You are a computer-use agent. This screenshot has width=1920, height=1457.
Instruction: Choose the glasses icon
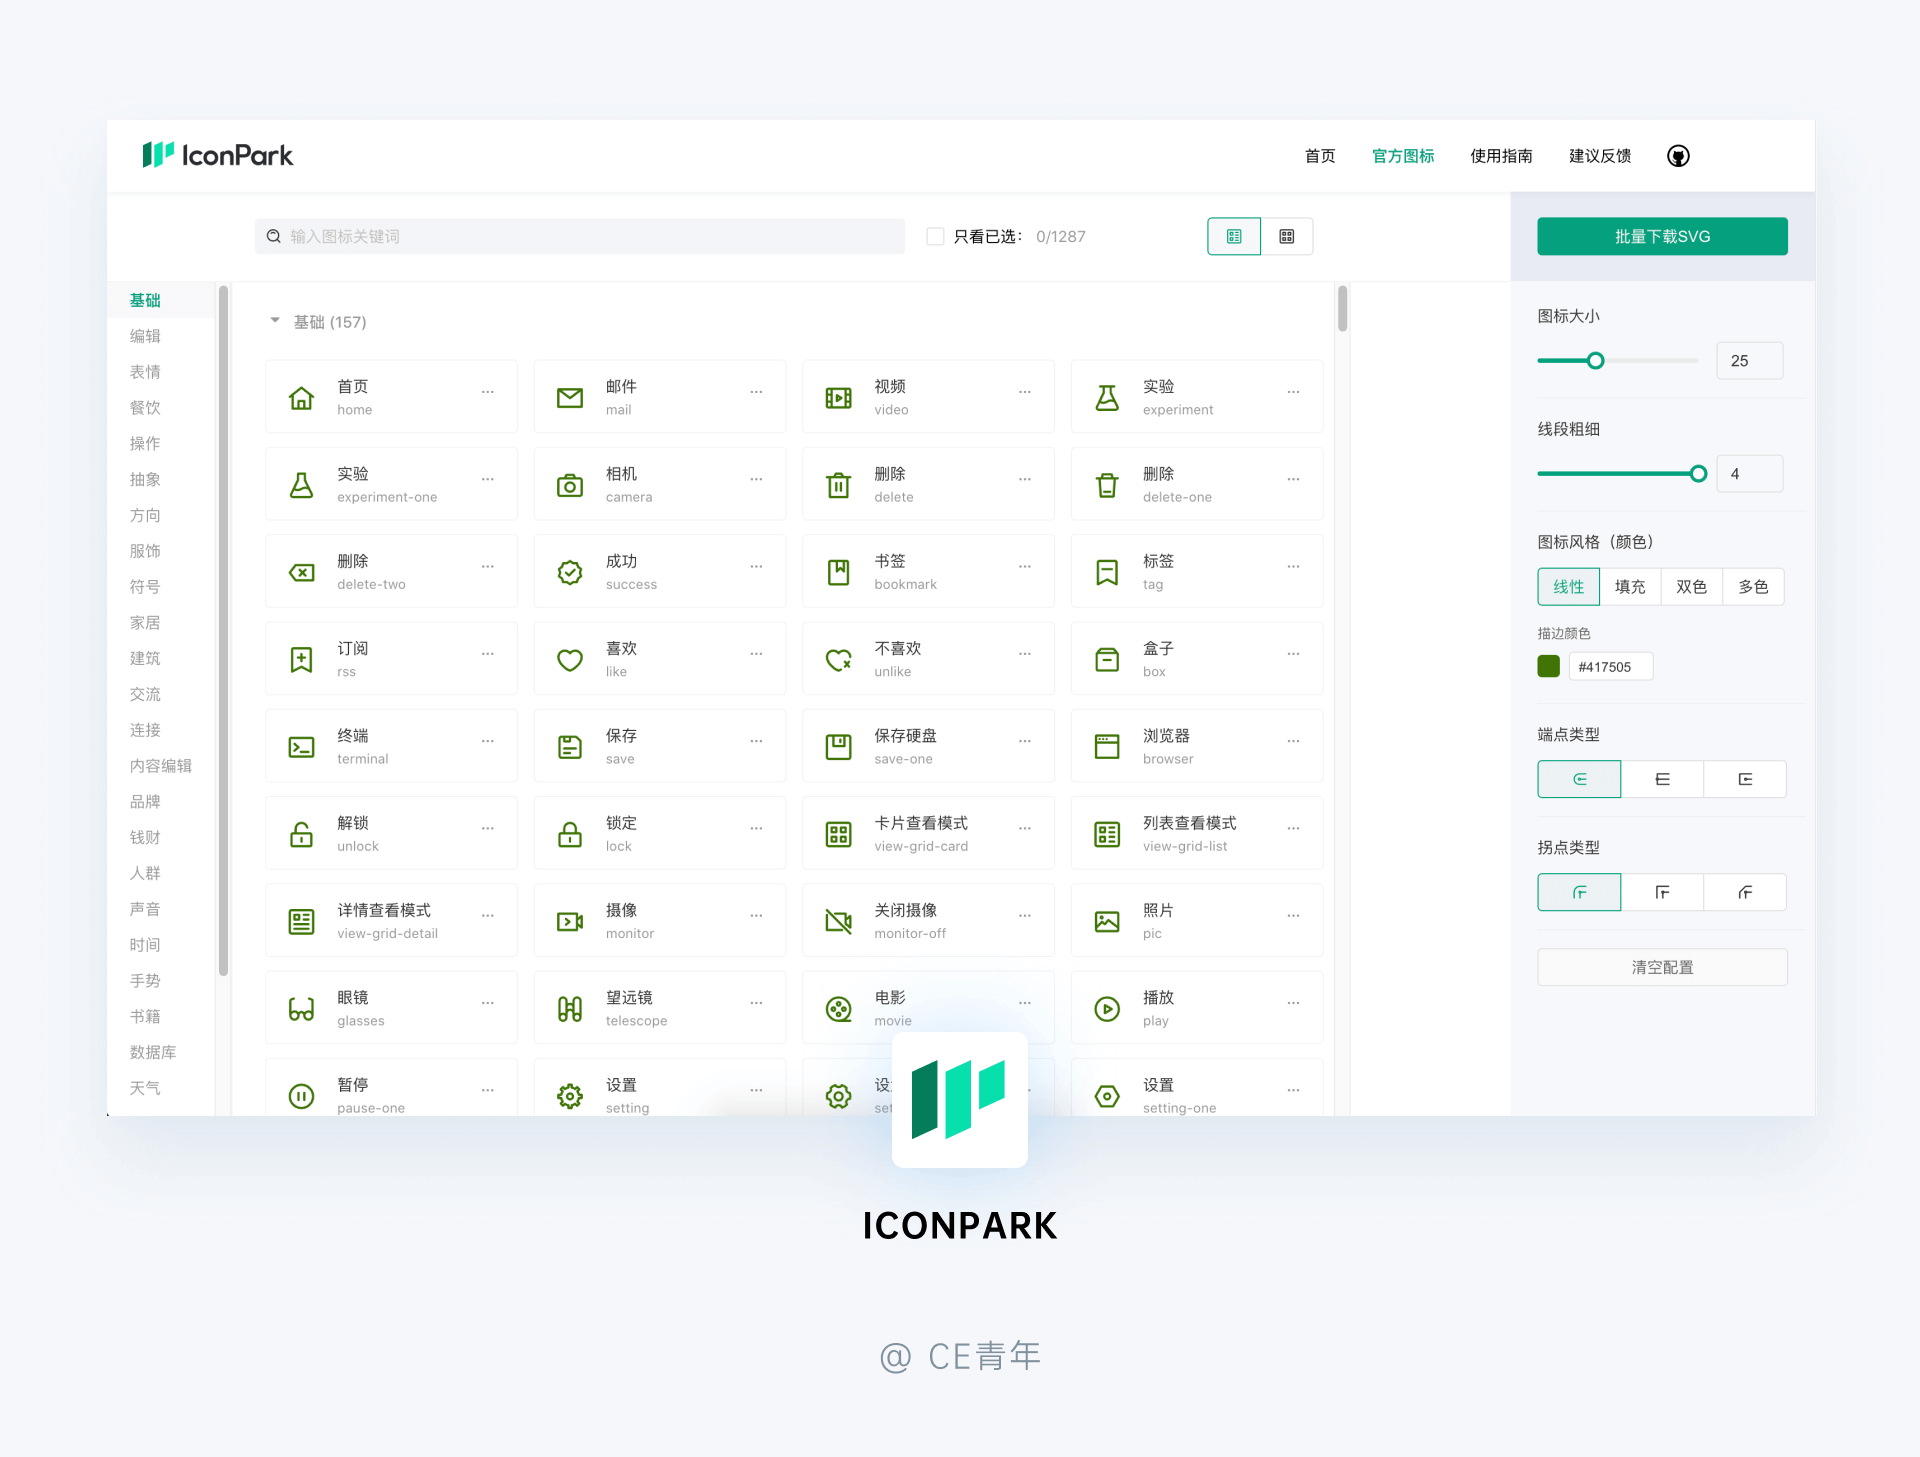[301, 1009]
